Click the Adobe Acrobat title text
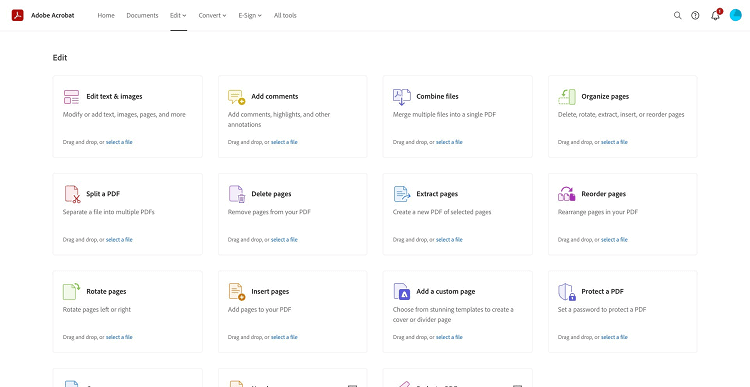The image size is (750, 387). pos(53,15)
